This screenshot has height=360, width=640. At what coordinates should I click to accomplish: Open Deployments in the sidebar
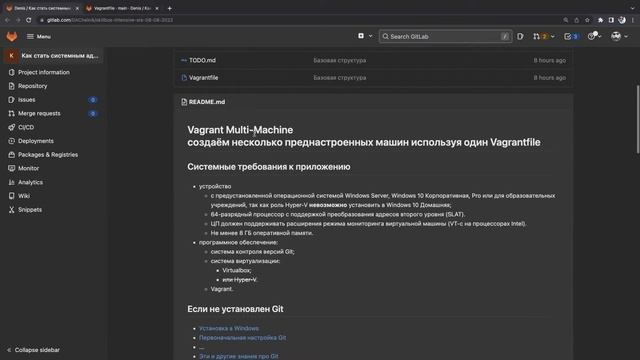[36, 141]
